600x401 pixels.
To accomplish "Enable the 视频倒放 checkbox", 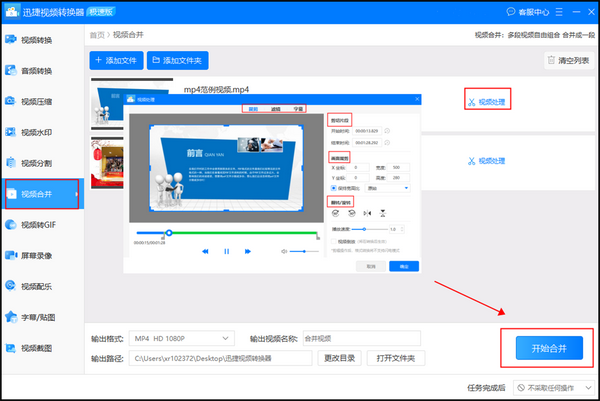I will point(333,241).
